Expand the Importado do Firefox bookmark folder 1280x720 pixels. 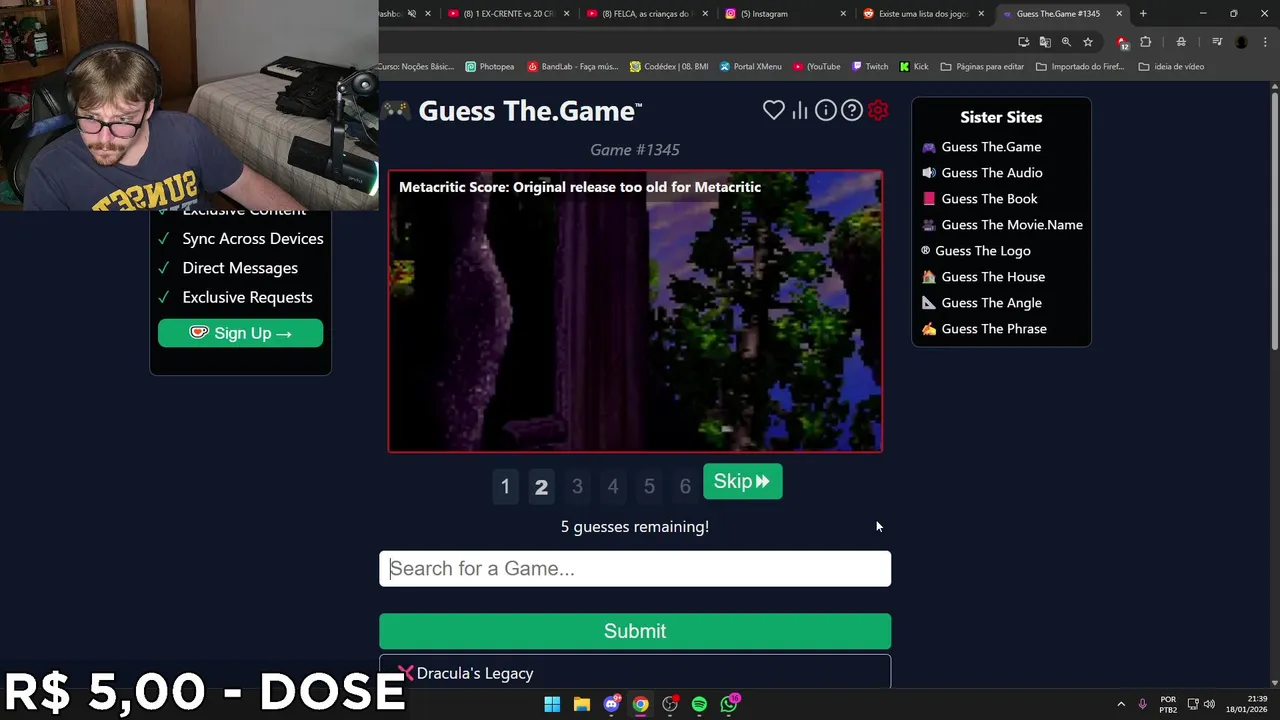coord(1080,67)
